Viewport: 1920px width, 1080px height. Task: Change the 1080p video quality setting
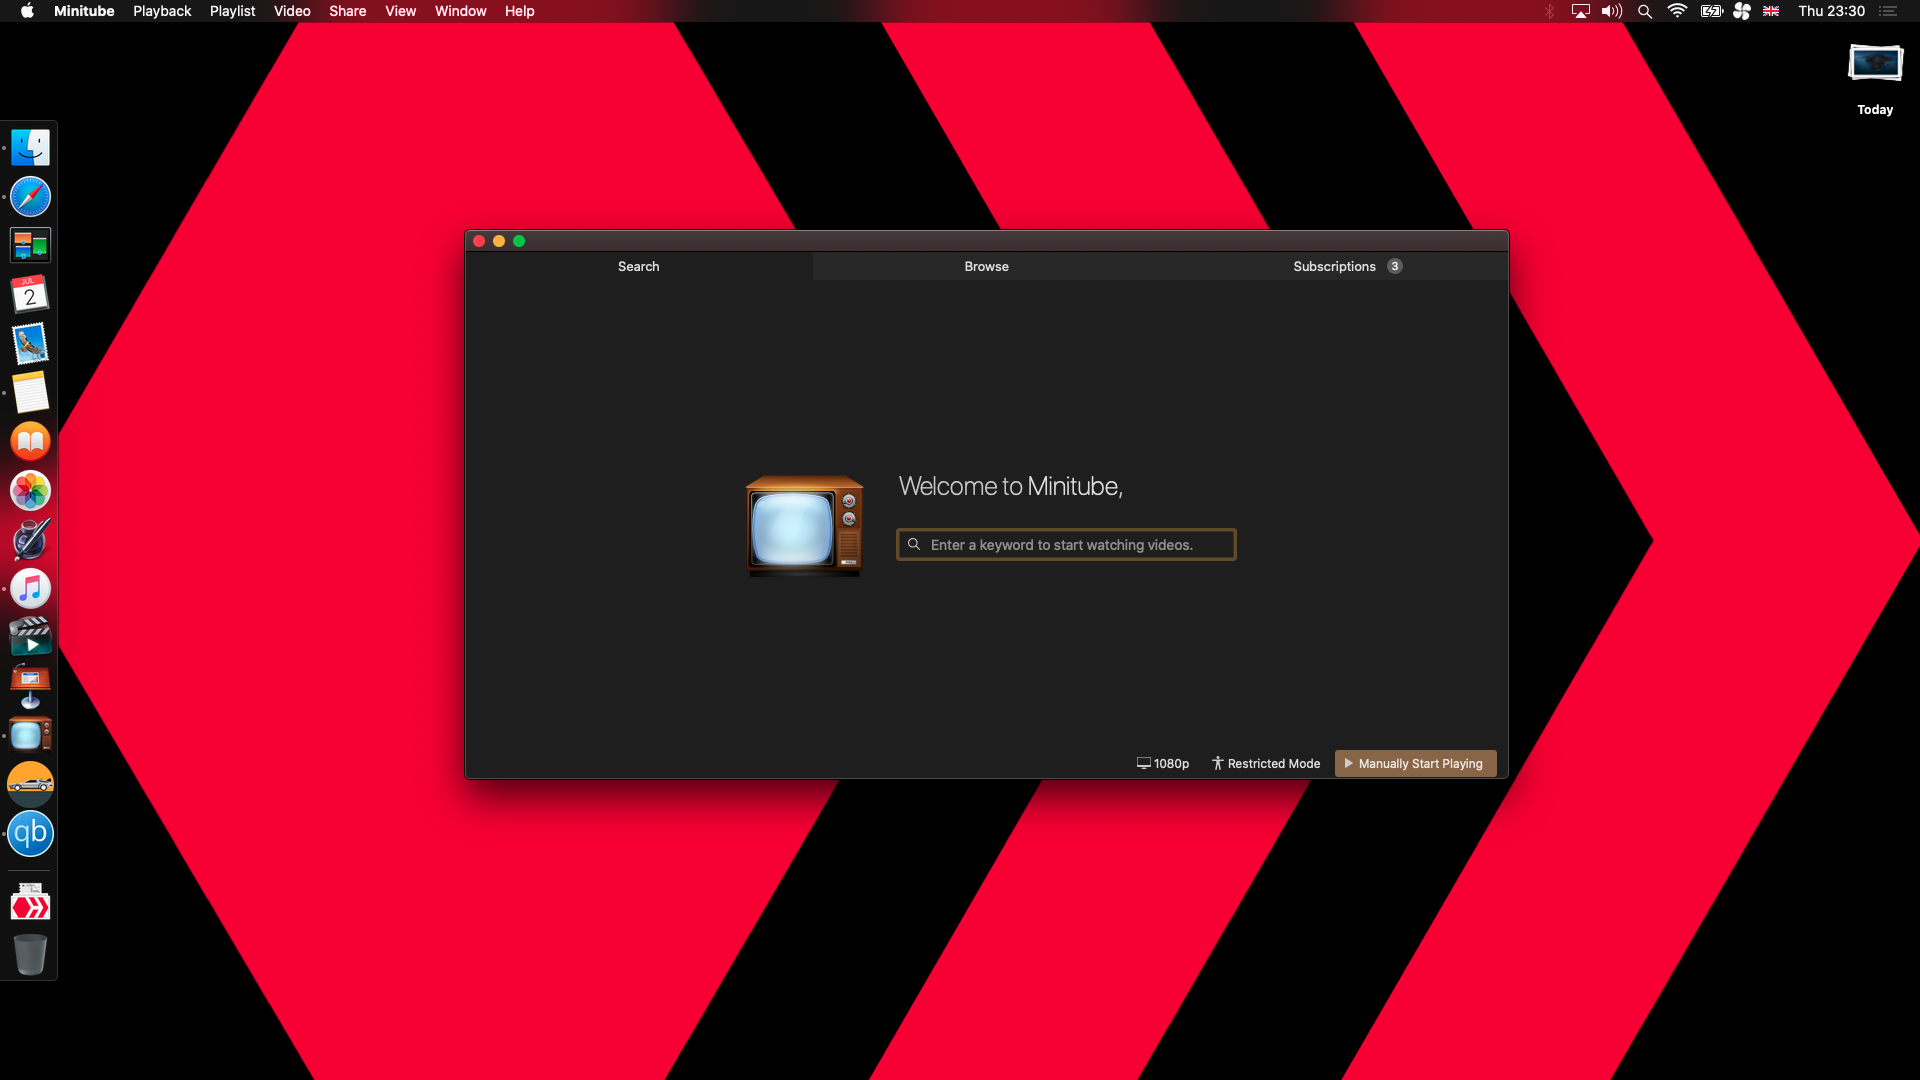pyautogui.click(x=1163, y=764)
